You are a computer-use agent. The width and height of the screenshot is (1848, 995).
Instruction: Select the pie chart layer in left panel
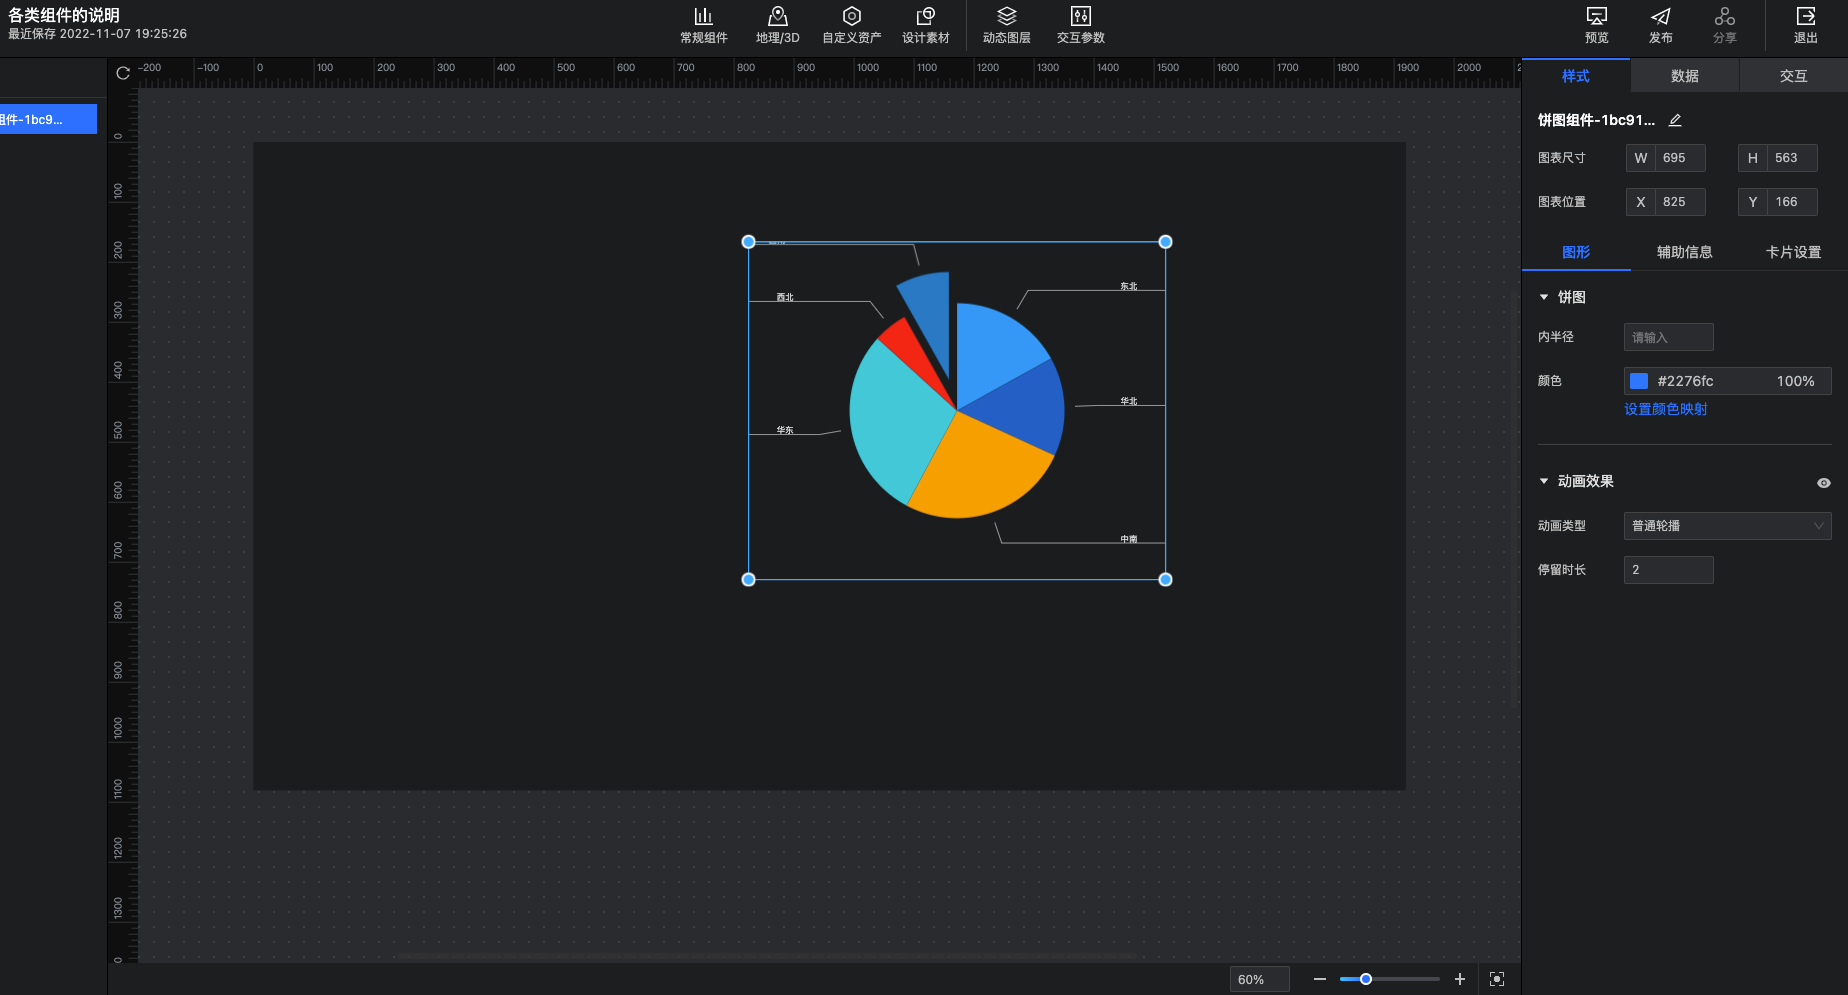pyautogui.click(x=48, y=119)
